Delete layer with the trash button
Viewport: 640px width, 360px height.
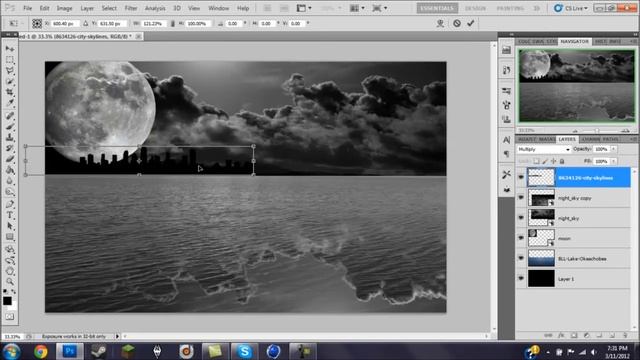(x=625, y=335)
